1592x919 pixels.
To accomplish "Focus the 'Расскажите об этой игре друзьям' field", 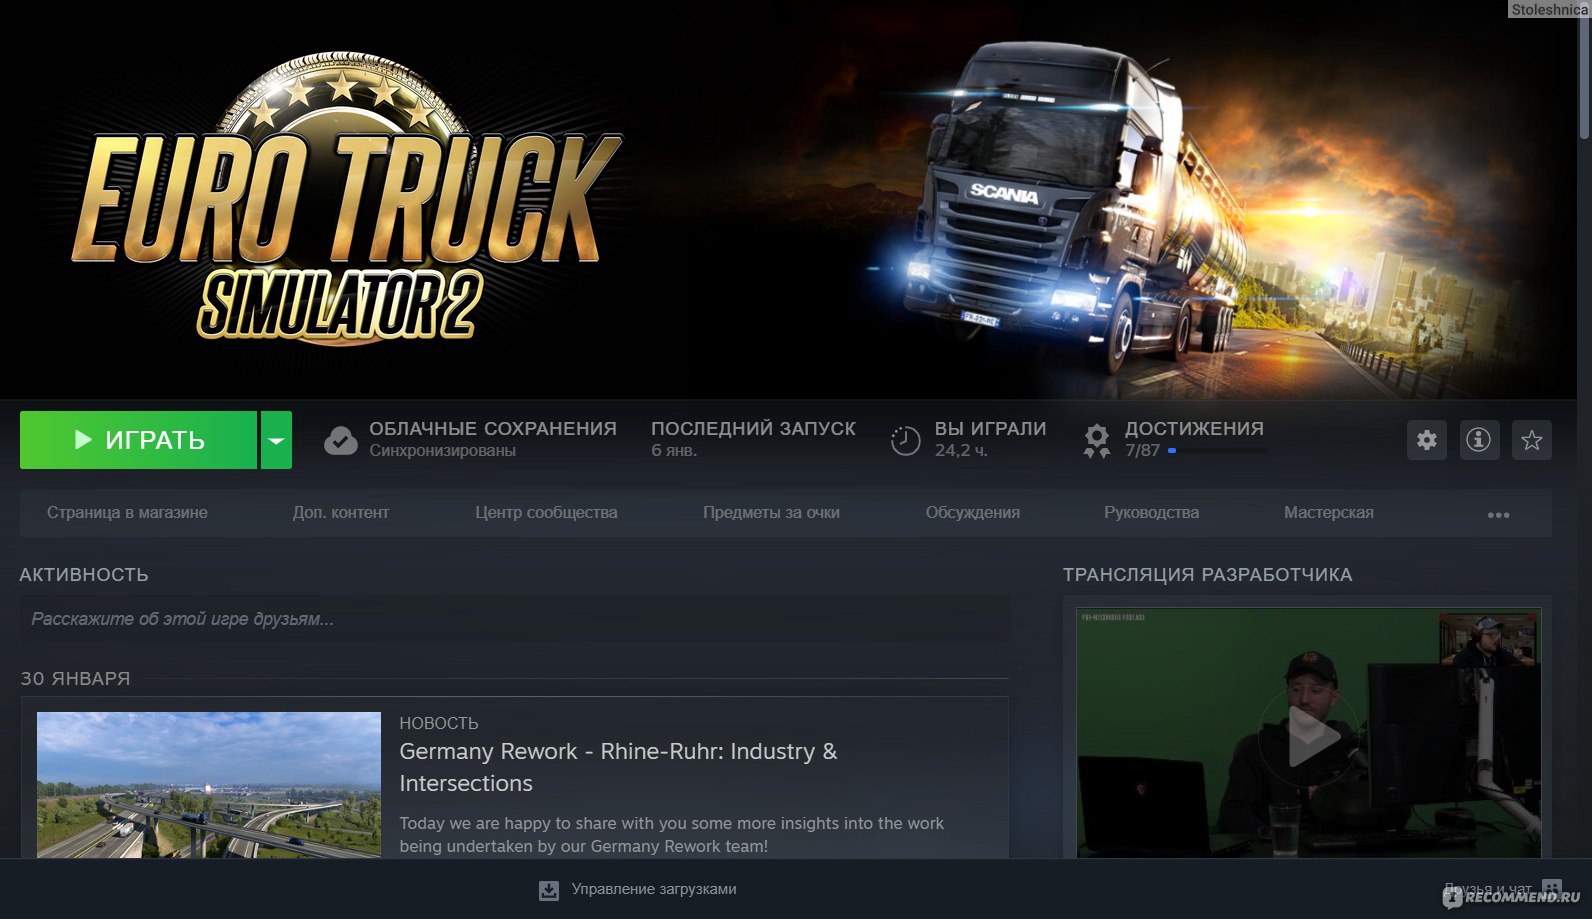I will click(515, 619).
